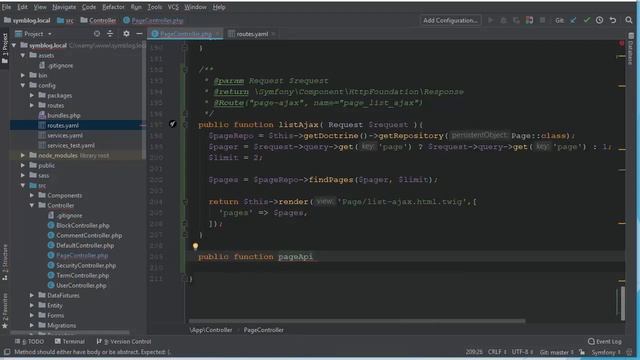This screenshot has height=360, width=640.
Task: Open Project panel settings gear
Action: click(126, 34)
